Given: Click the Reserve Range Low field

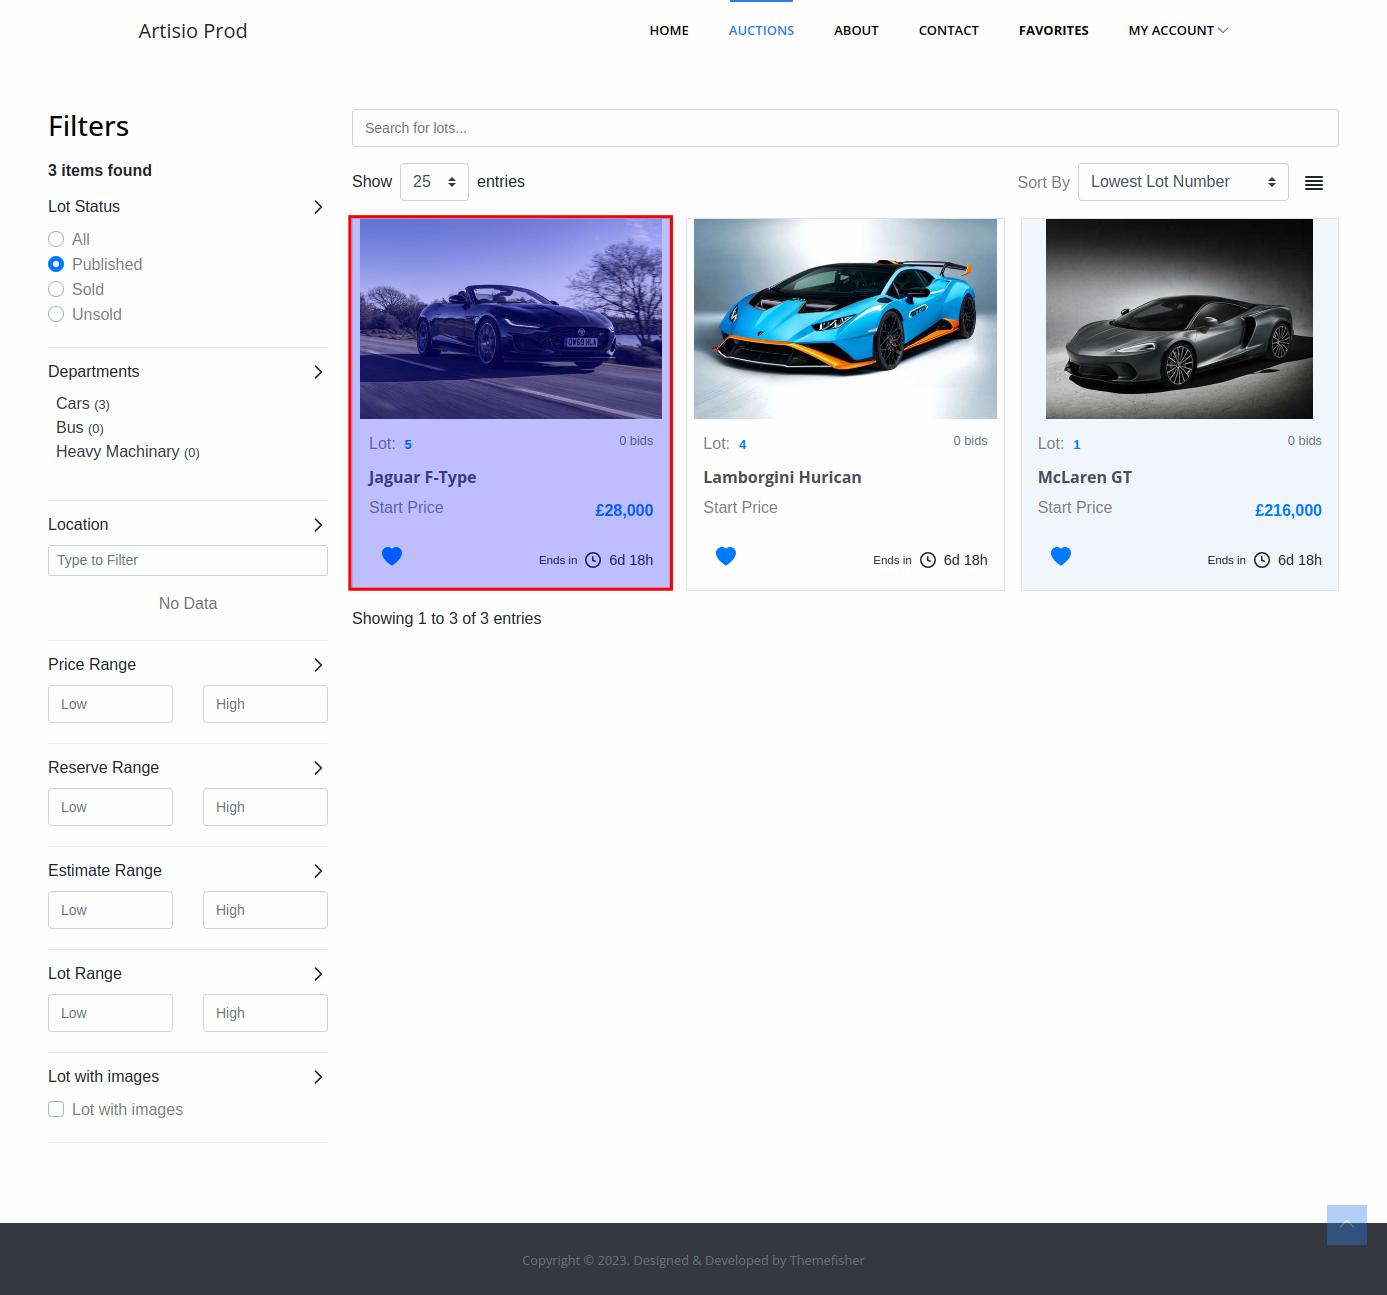Looking at the screenshot, I should 110,807.
